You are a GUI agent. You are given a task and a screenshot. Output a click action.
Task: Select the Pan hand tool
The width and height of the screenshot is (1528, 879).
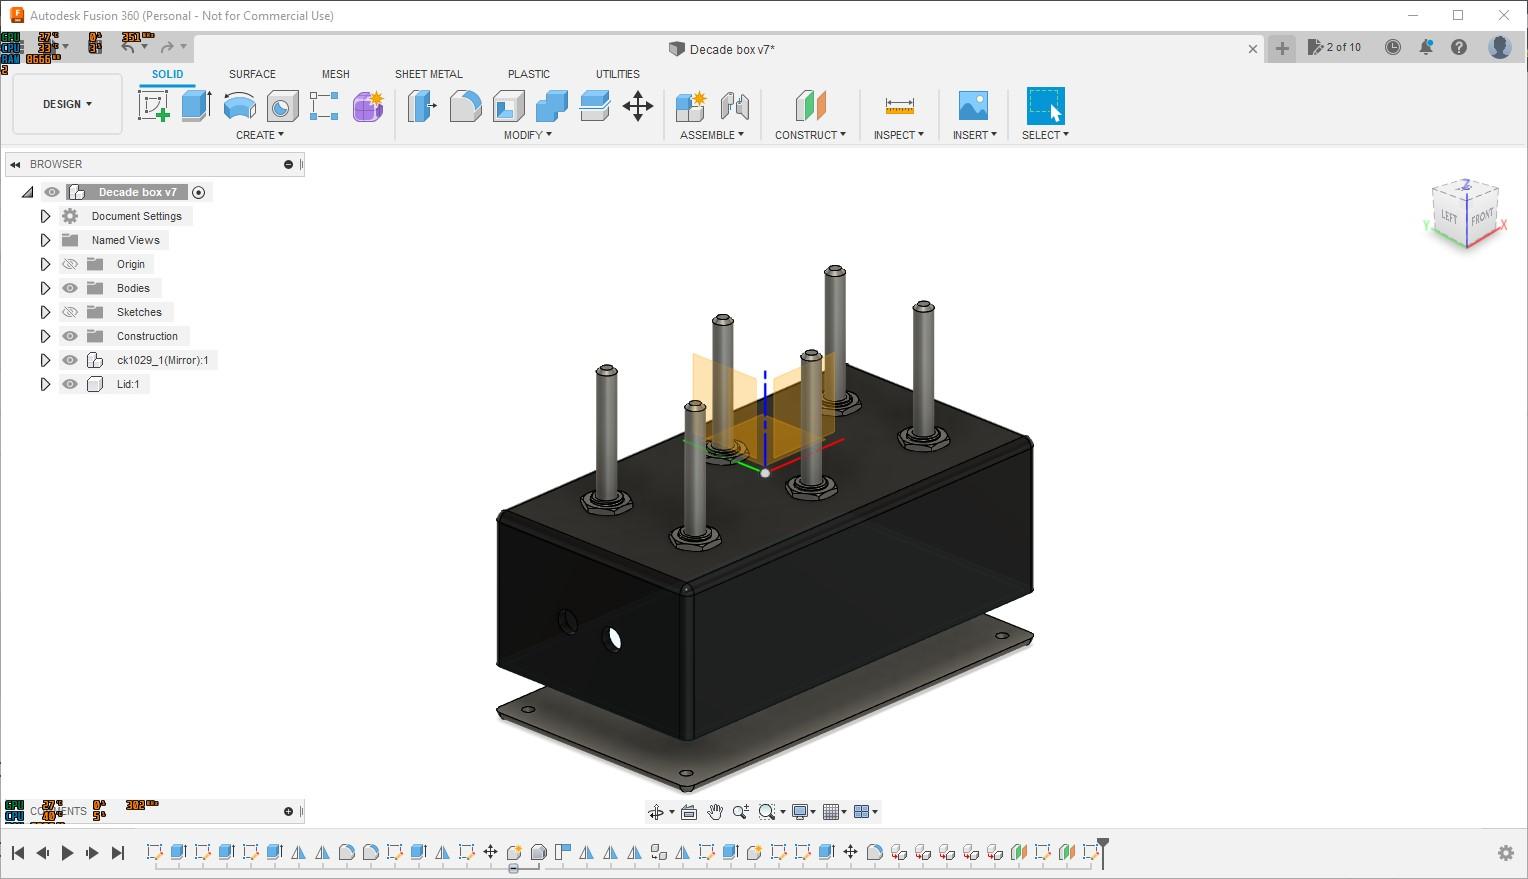[x=715, y=812]
